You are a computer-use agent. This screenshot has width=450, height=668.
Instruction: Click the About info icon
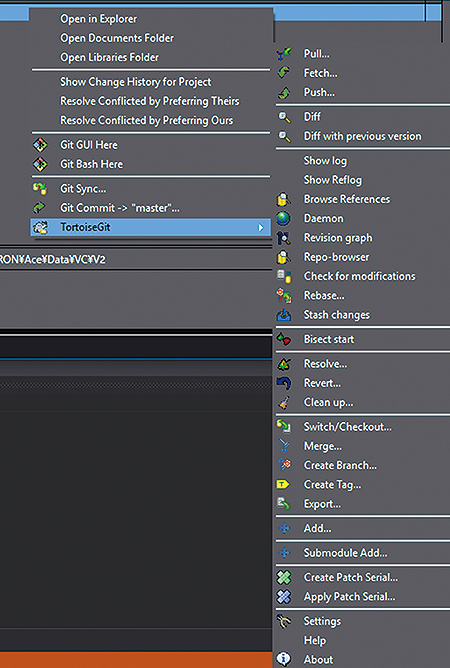tap(284, 659)
